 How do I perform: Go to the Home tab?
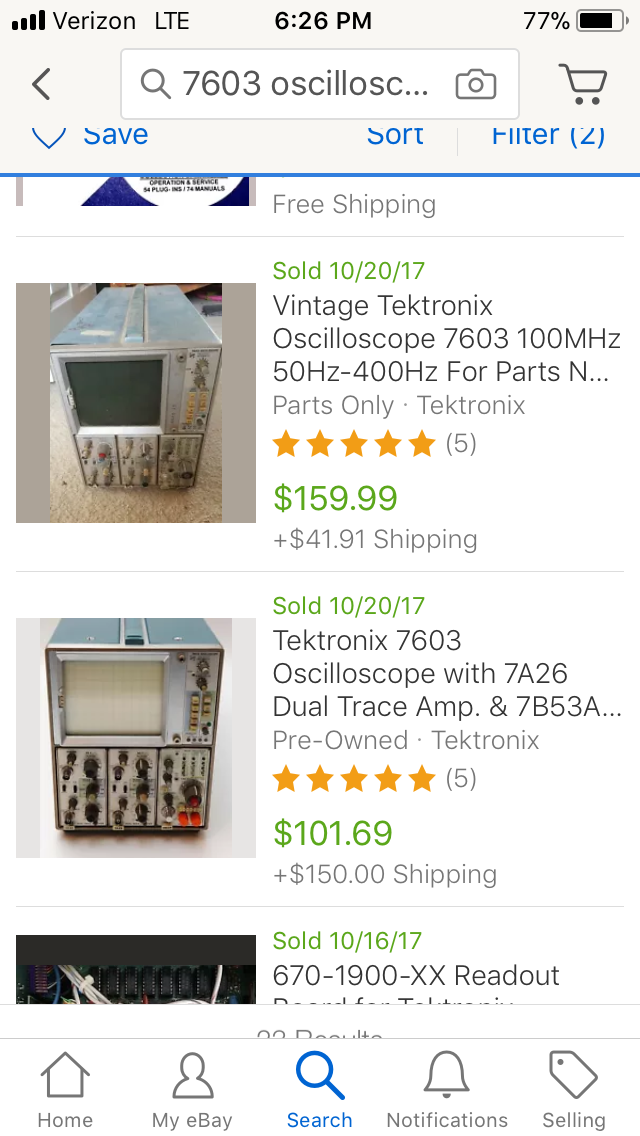point(65,1090)
